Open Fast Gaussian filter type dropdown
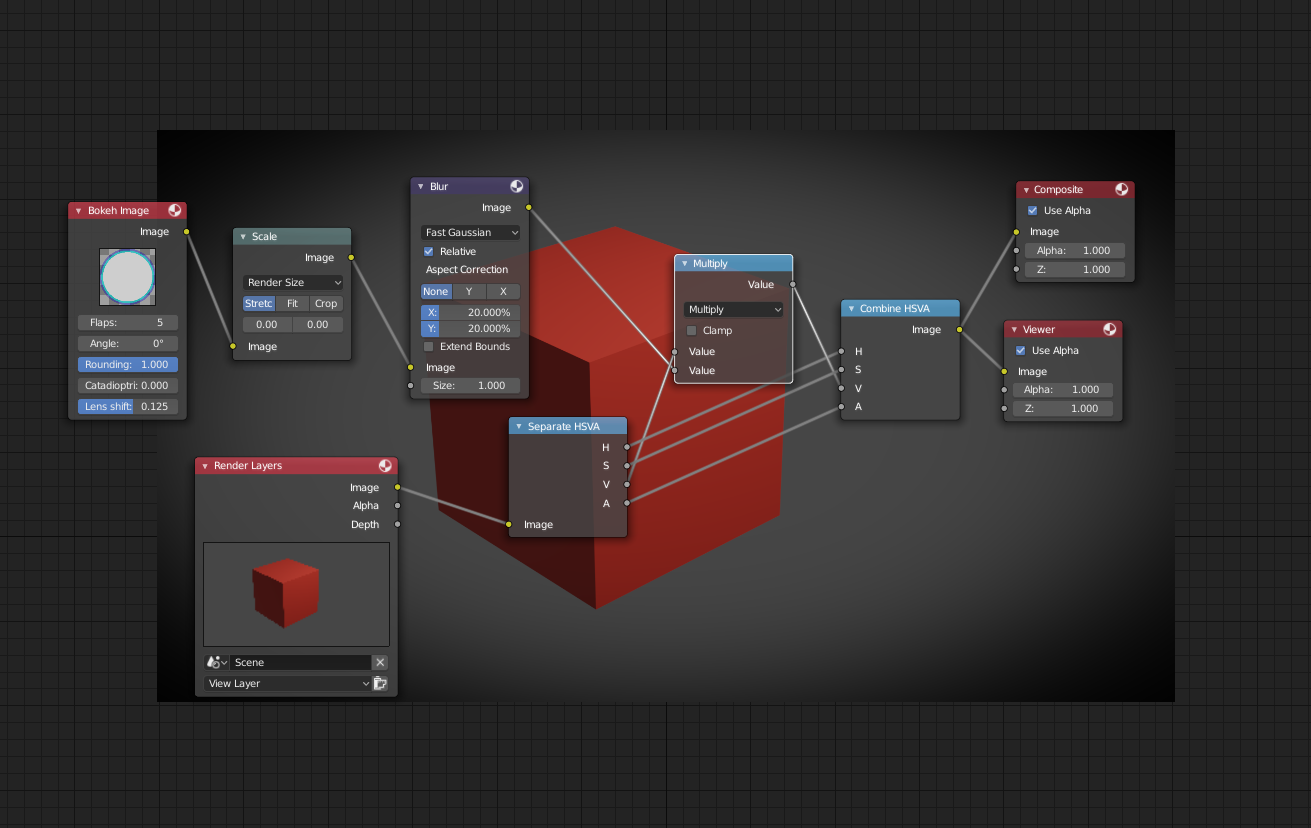The image size is (1311, 828). coord(470,232)
